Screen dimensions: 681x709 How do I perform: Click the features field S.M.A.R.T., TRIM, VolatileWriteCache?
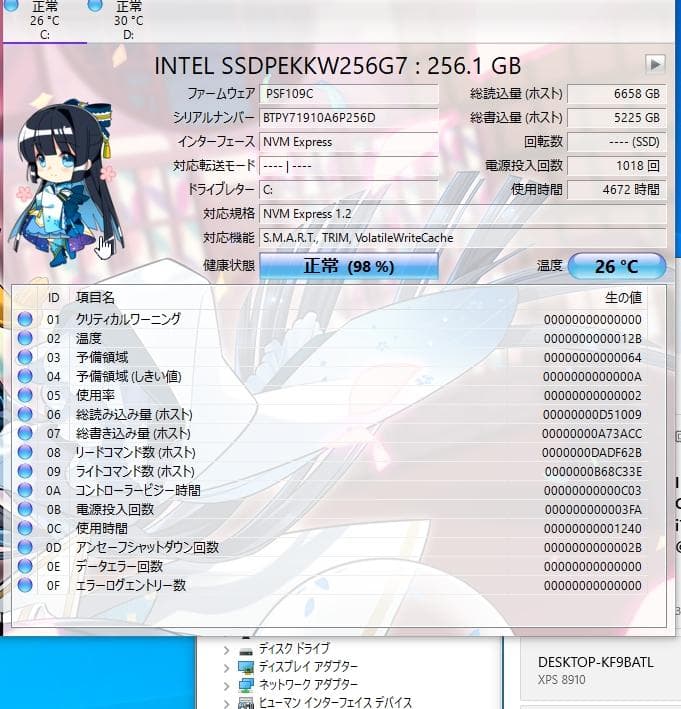(463, 238)
